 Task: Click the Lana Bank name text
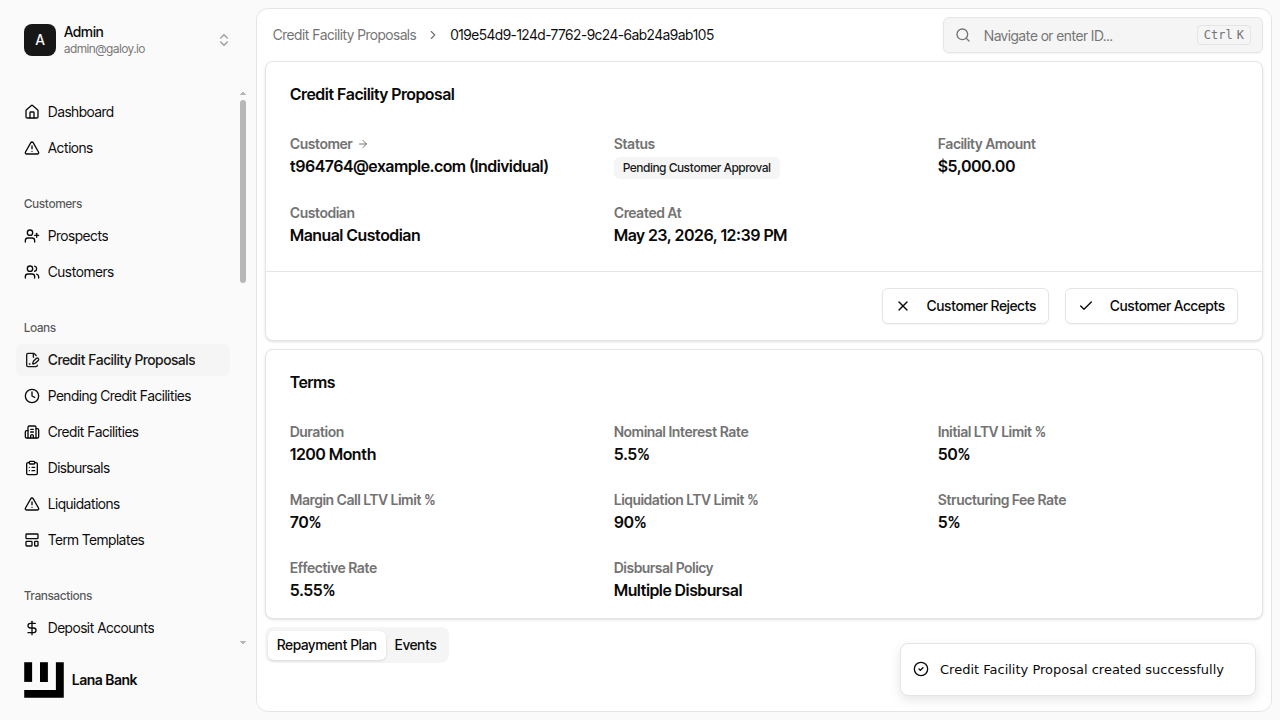click(x=104, y=680)
